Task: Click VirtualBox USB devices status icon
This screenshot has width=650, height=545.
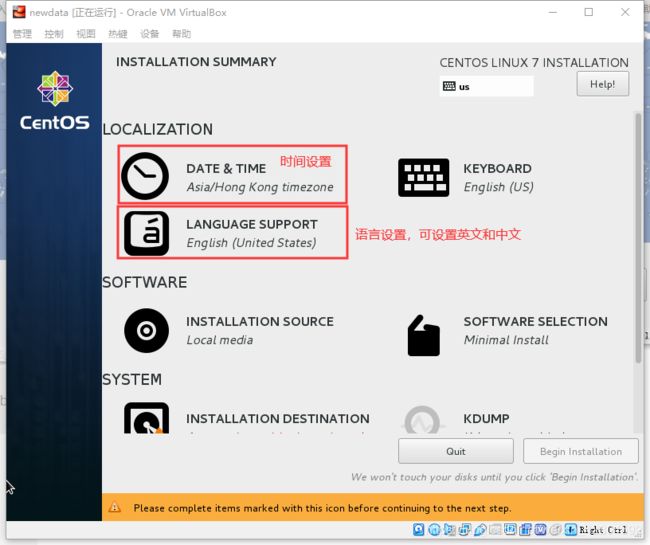Action: [480, 530]
